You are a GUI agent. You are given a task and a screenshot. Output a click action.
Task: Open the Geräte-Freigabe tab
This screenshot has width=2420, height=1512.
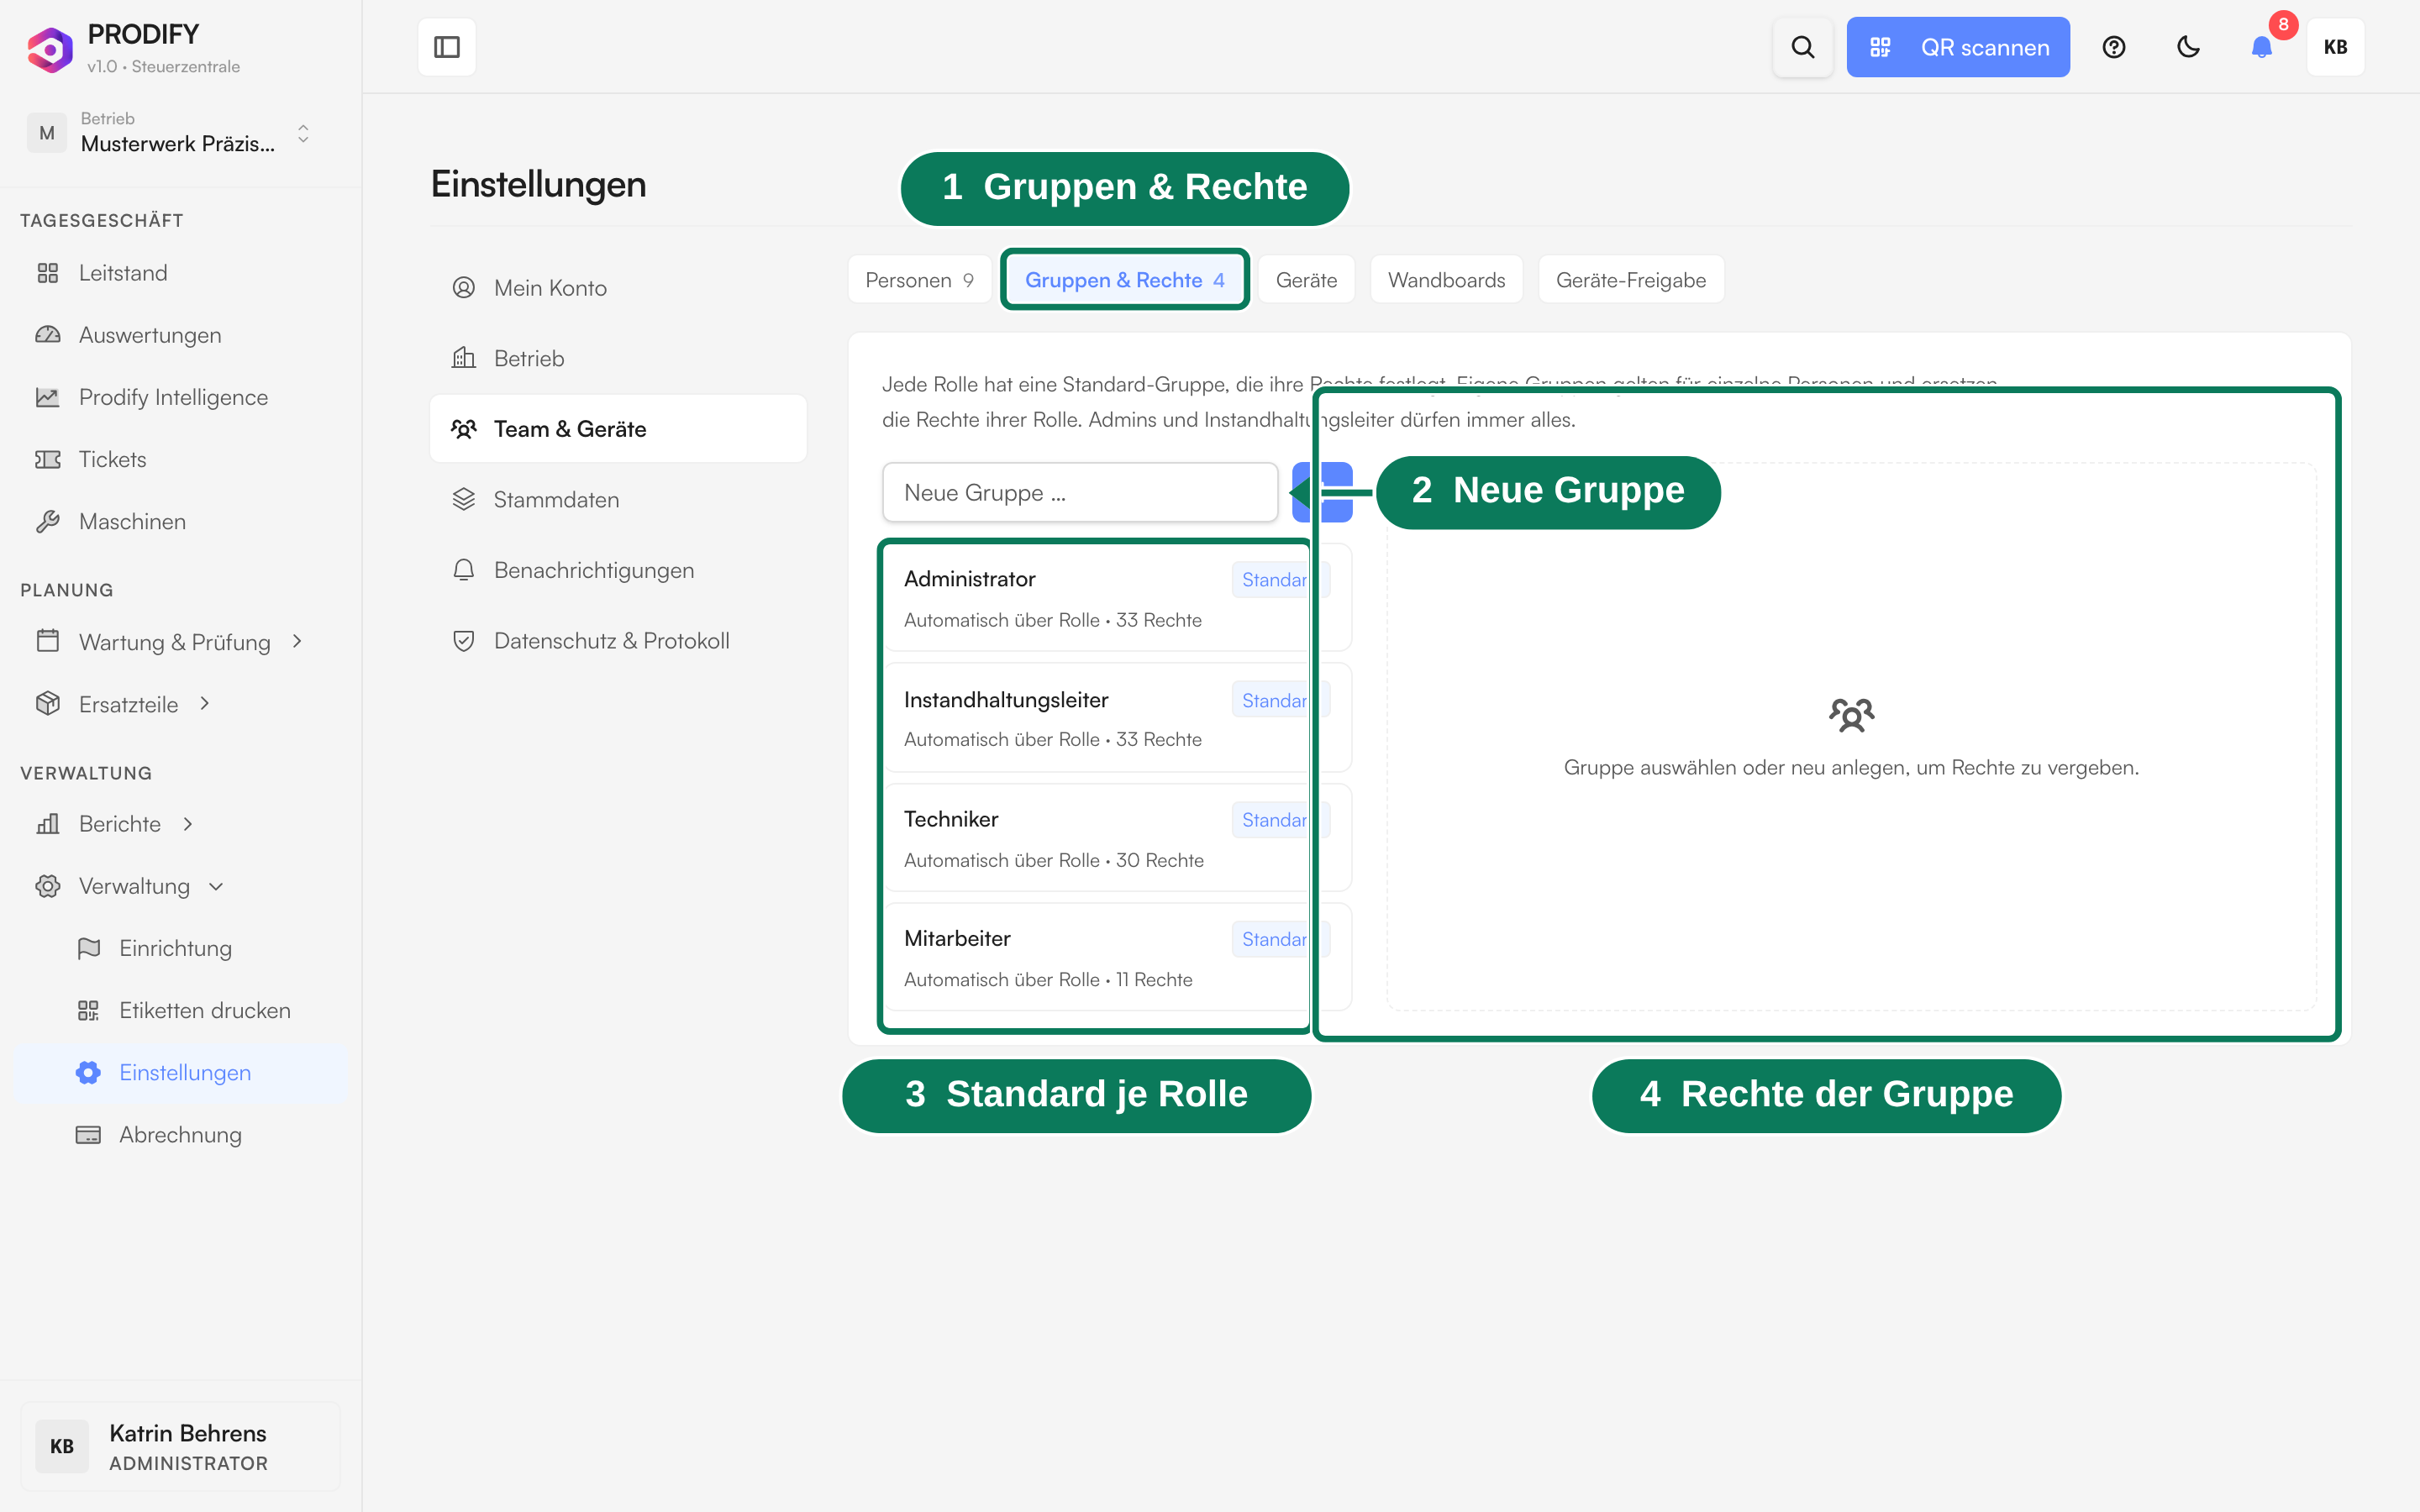(1630, 280)
